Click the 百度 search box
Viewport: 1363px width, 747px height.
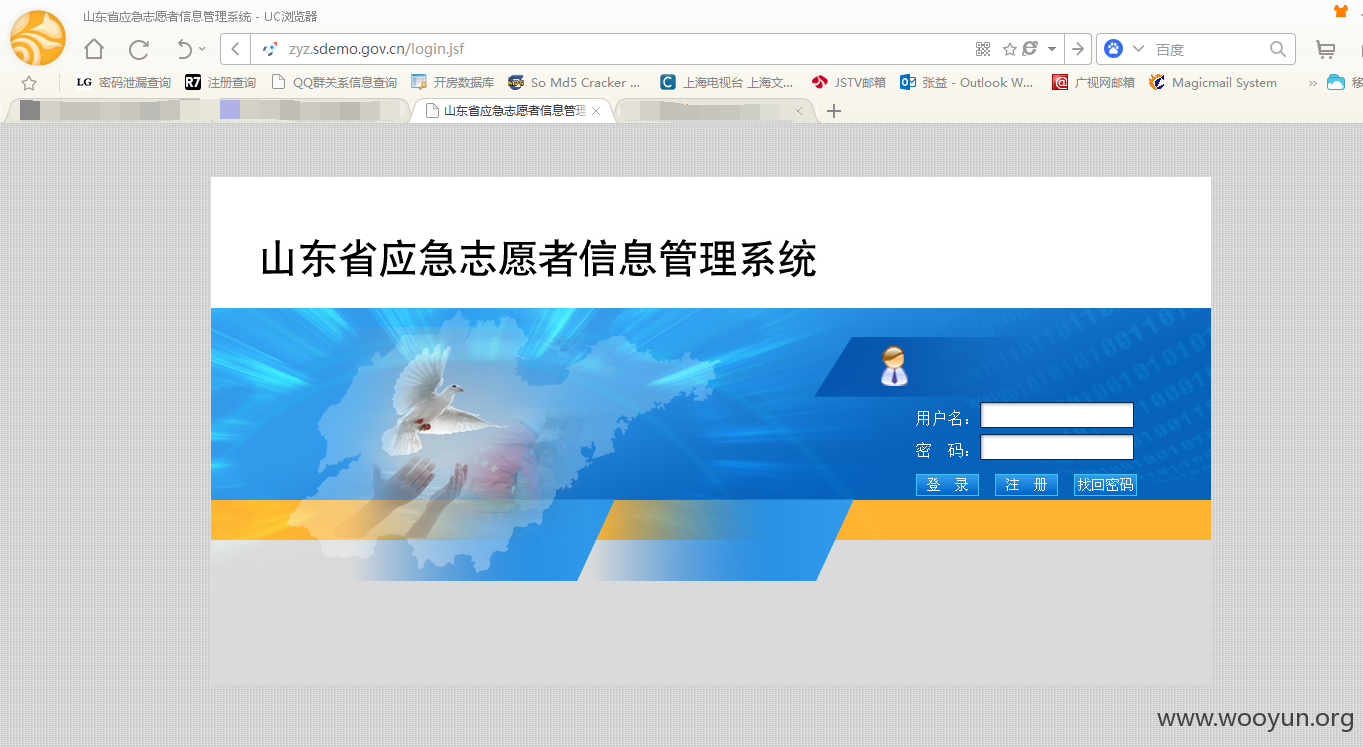click(1208, 49)
